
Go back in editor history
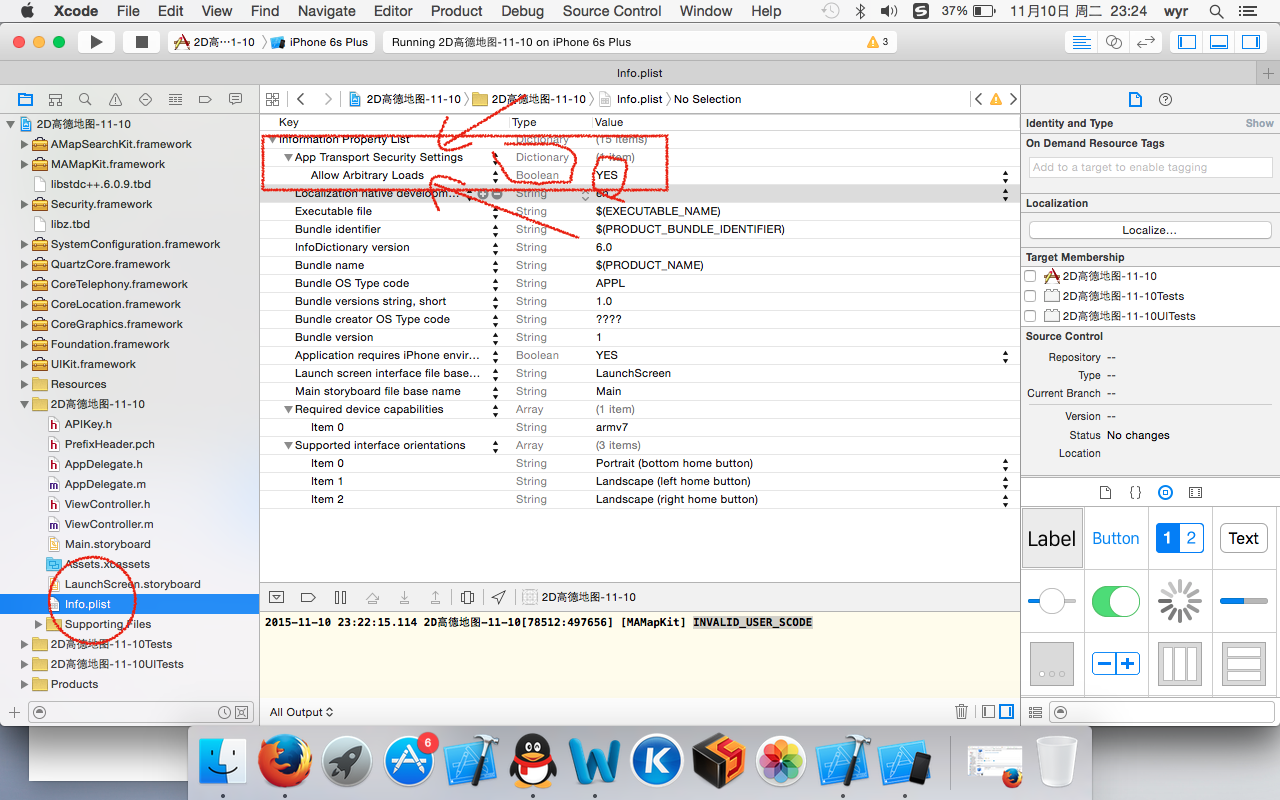pyautogui.click(x=300, y=99)
